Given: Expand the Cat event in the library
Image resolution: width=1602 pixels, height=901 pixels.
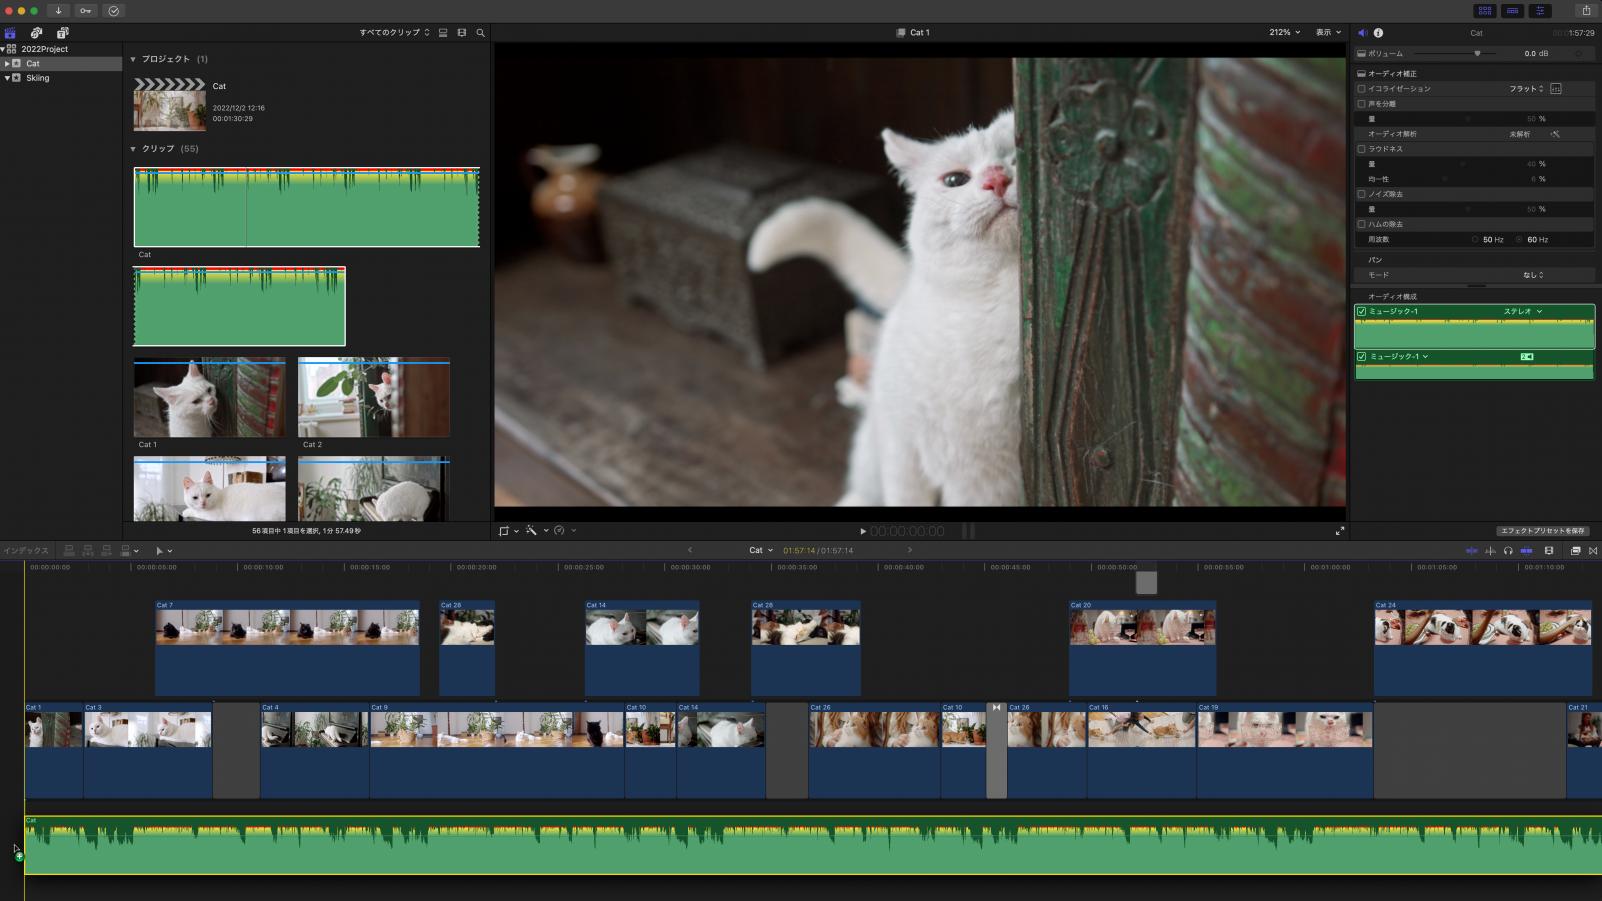Looking at the screenshot, I should pos(7,64).
